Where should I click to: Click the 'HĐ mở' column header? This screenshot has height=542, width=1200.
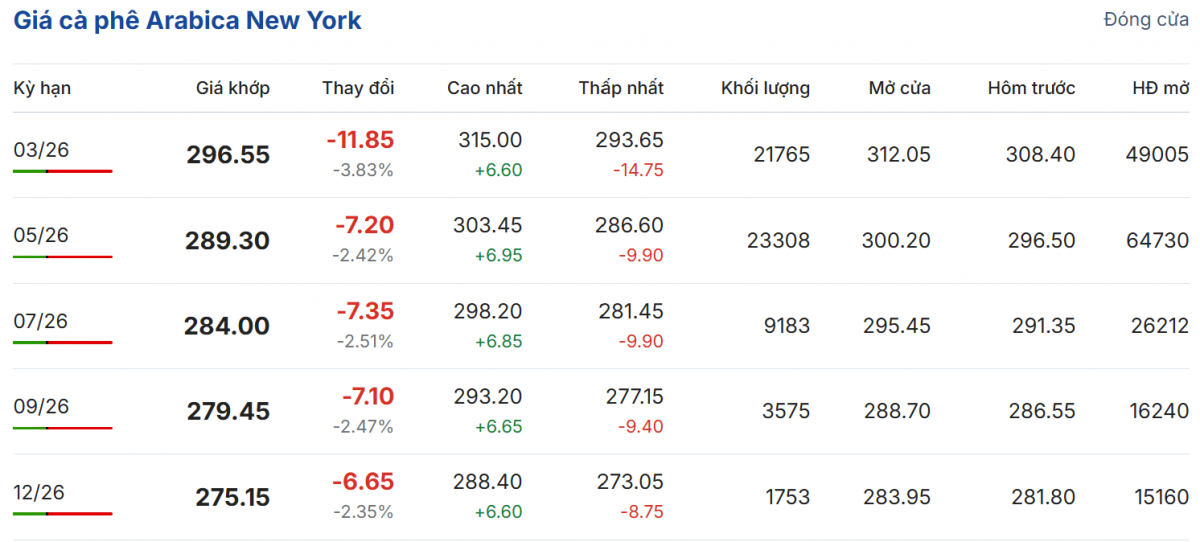click(x=1160, y=88)
